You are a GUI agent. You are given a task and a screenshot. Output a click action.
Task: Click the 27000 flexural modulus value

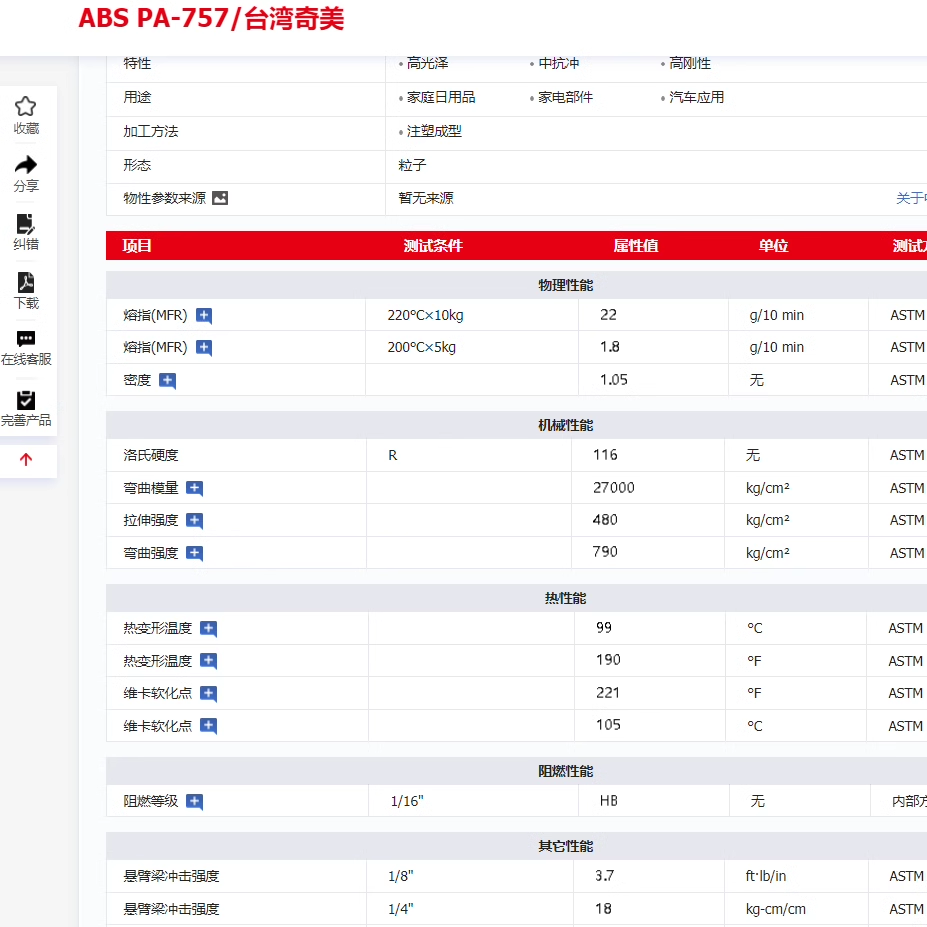point(614,488)
